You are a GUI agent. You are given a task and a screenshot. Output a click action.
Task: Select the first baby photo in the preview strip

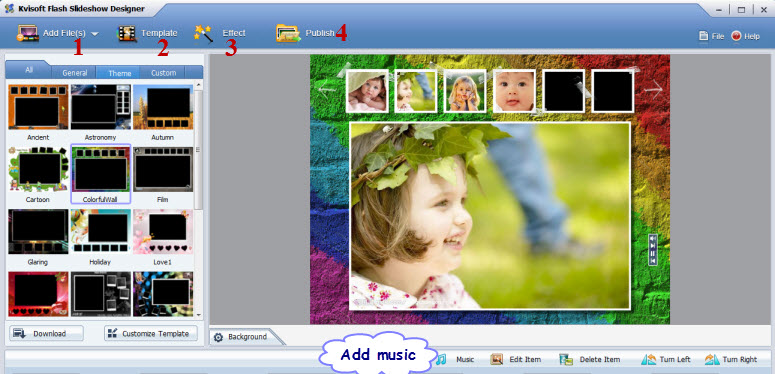(x=367, y=91)
